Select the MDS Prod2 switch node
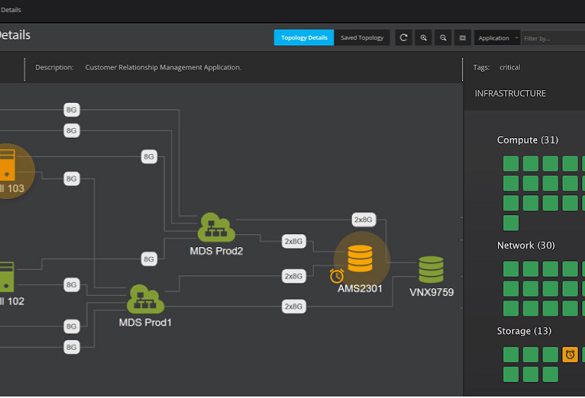The image size is (585, 398). point(216,227)
